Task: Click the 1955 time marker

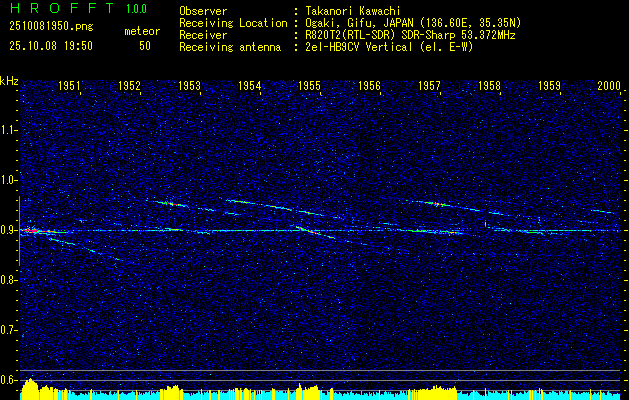Action: pyautogui.click(x=309, y=85)
